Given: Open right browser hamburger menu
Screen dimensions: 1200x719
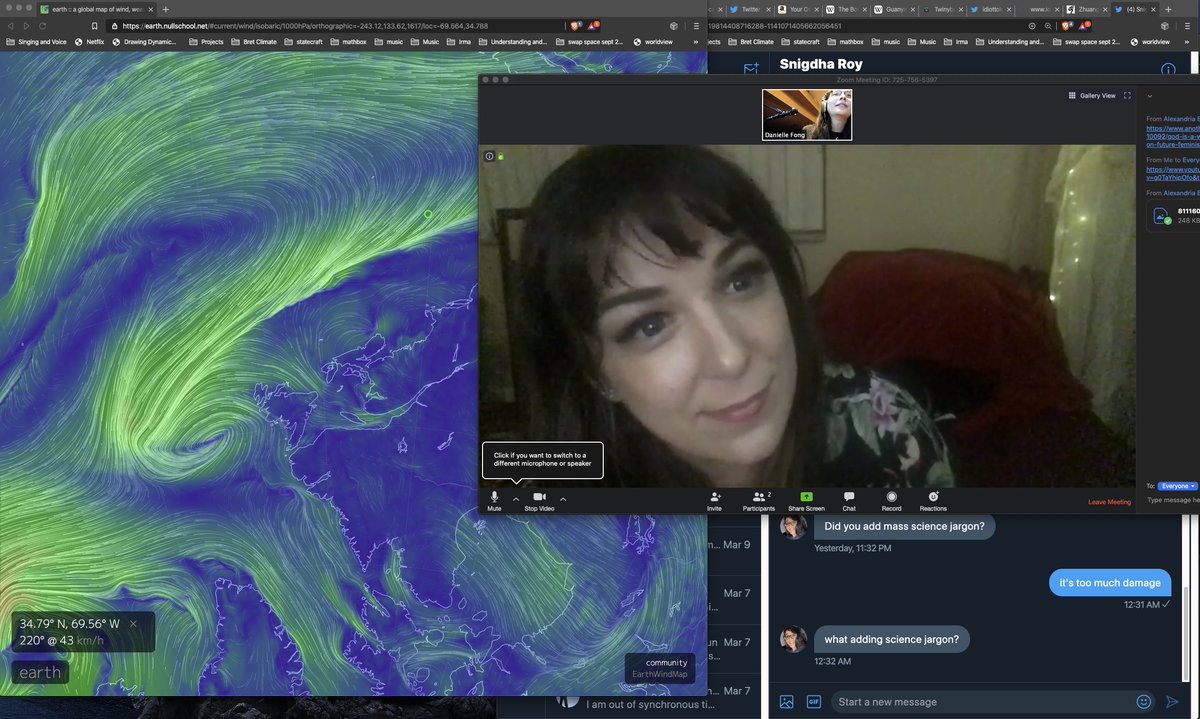Looking at the screenshot, I should click(1189, 26).
